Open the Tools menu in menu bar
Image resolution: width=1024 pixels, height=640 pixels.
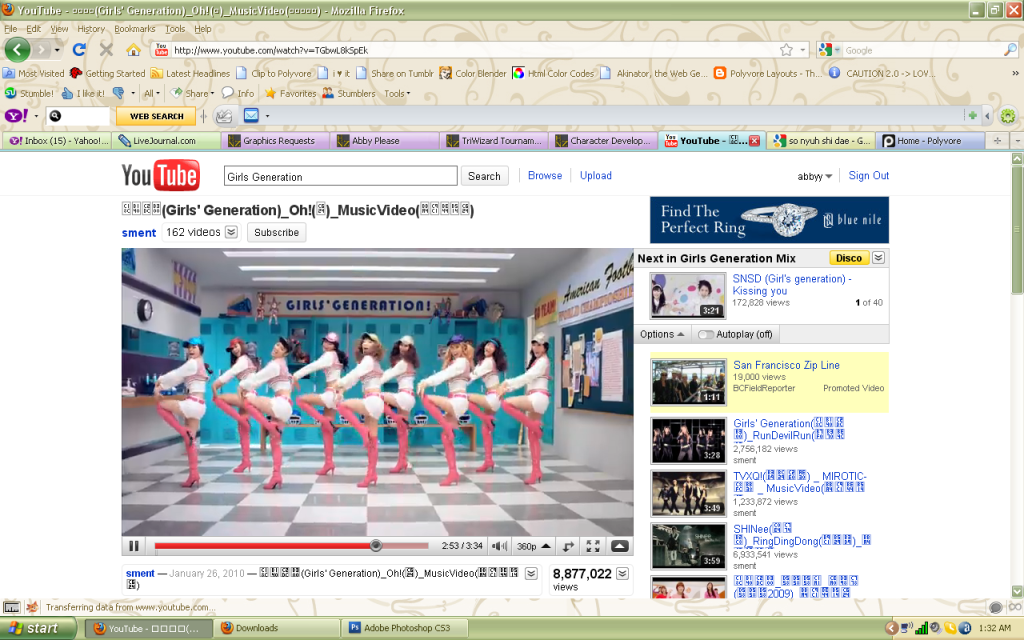175,29
